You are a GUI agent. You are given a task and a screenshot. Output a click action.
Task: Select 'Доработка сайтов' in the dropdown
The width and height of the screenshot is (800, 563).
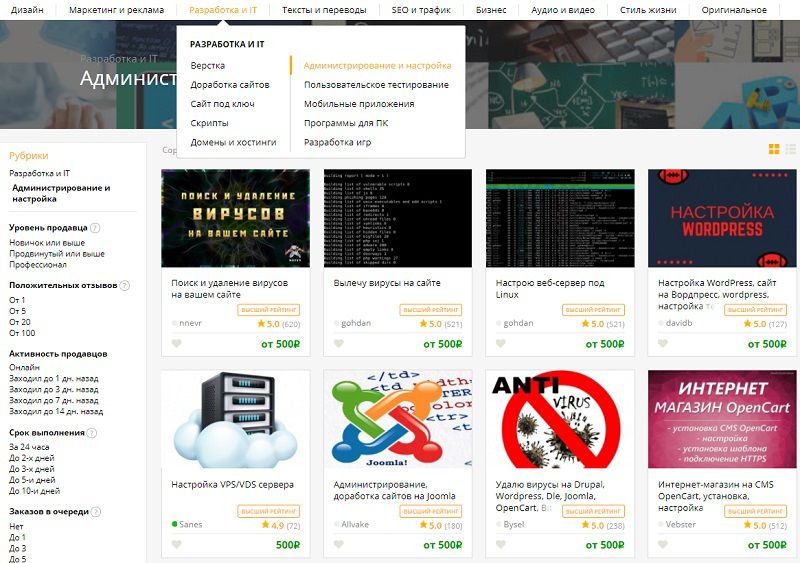(x=230, y=85)
